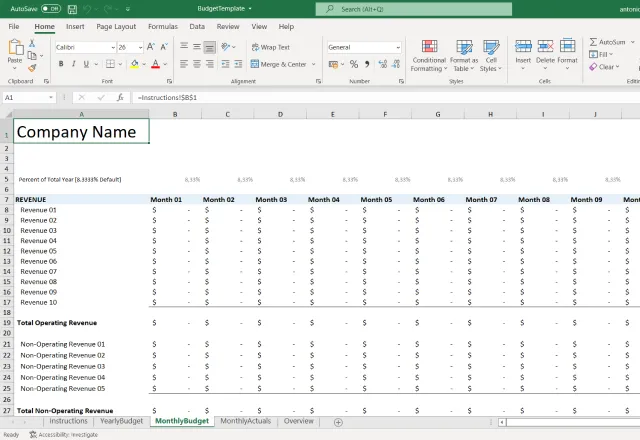Screen dimensions: 640x440
Task: Click the Save icon in title bar
Action: [72, 9]
